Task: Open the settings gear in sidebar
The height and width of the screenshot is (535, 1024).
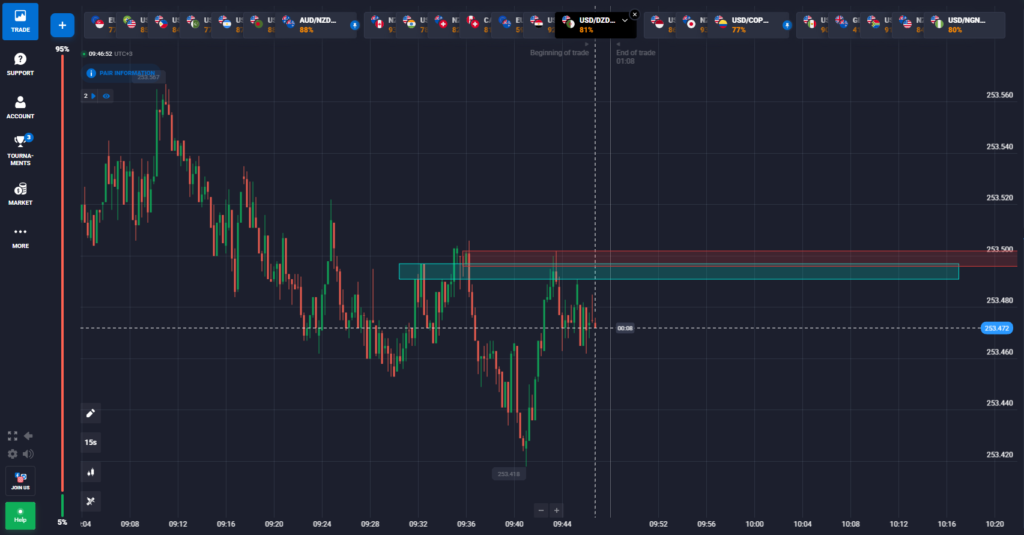Action: pyautogui.click(x=12, y=453)
